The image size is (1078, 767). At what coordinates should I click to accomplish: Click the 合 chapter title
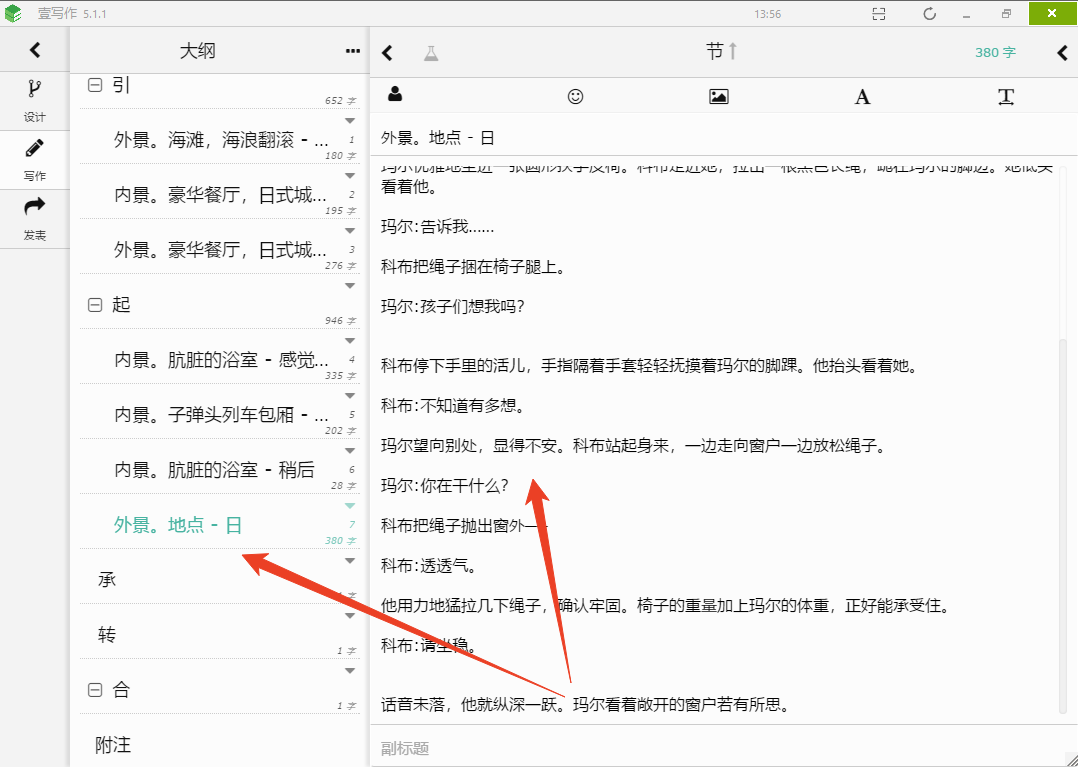121,690
